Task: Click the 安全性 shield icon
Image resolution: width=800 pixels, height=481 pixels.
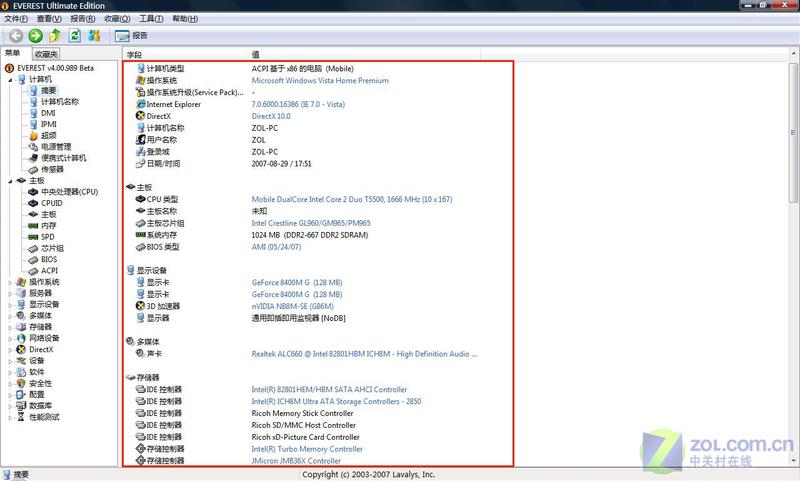Action: point(21,383)
